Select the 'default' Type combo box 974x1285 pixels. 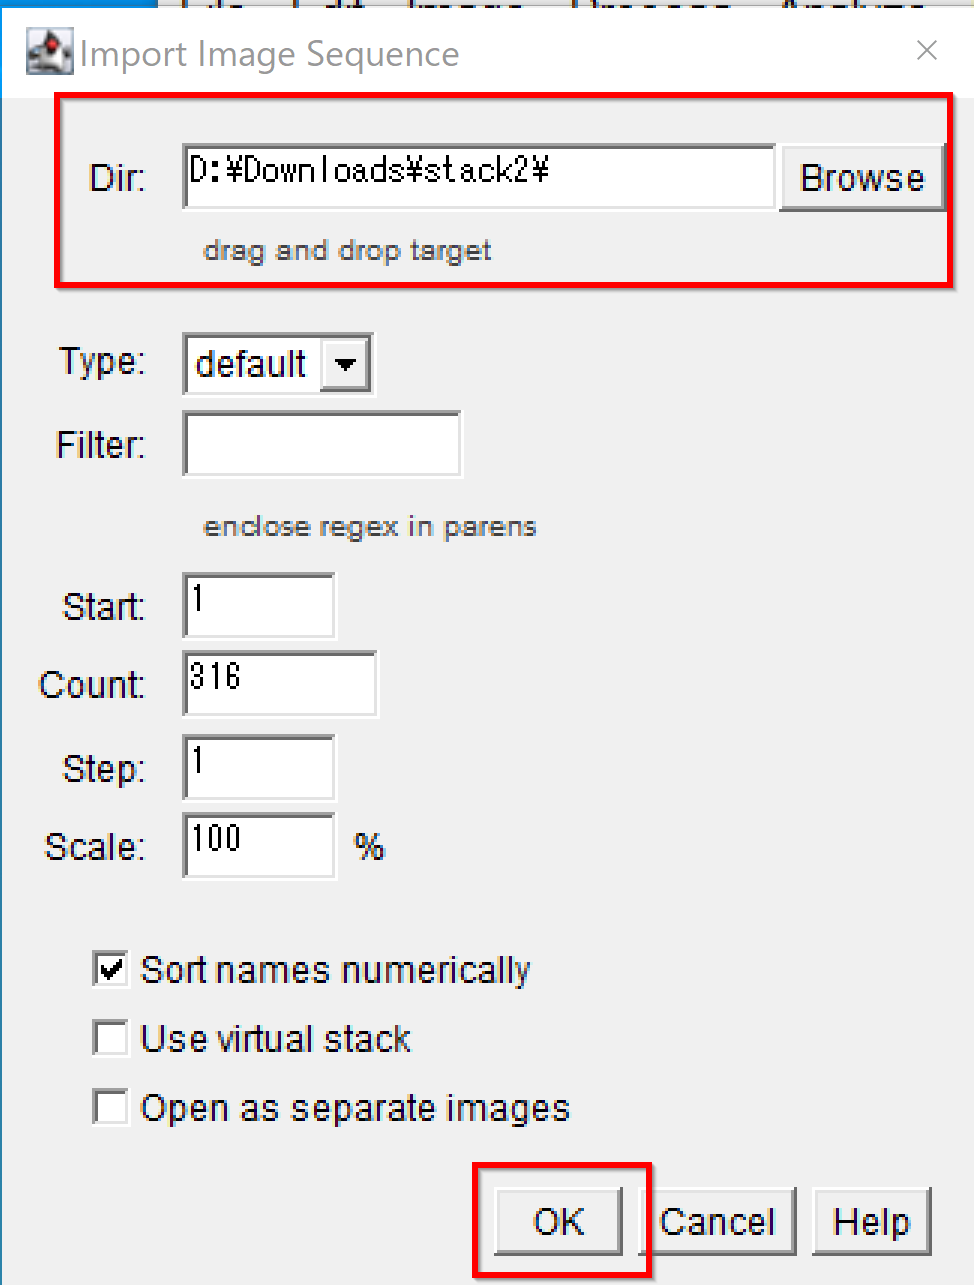(278, 364)
